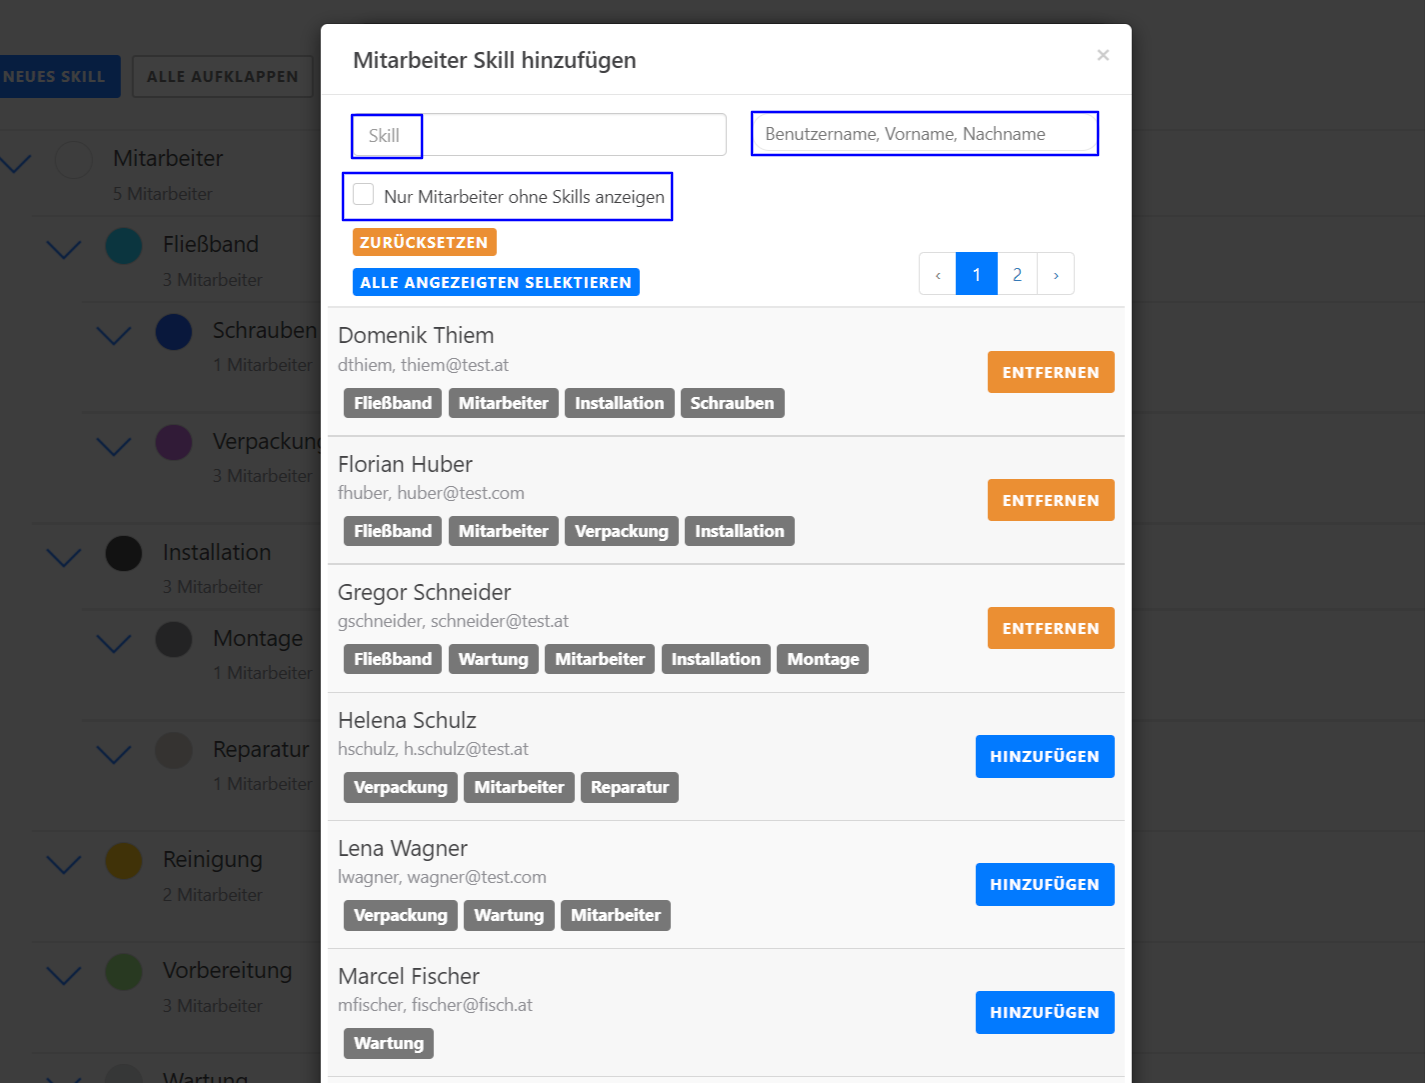Go to next page with right arrow
The height and width of the screenshot is (1083, 1425).
coord(1056,274)
